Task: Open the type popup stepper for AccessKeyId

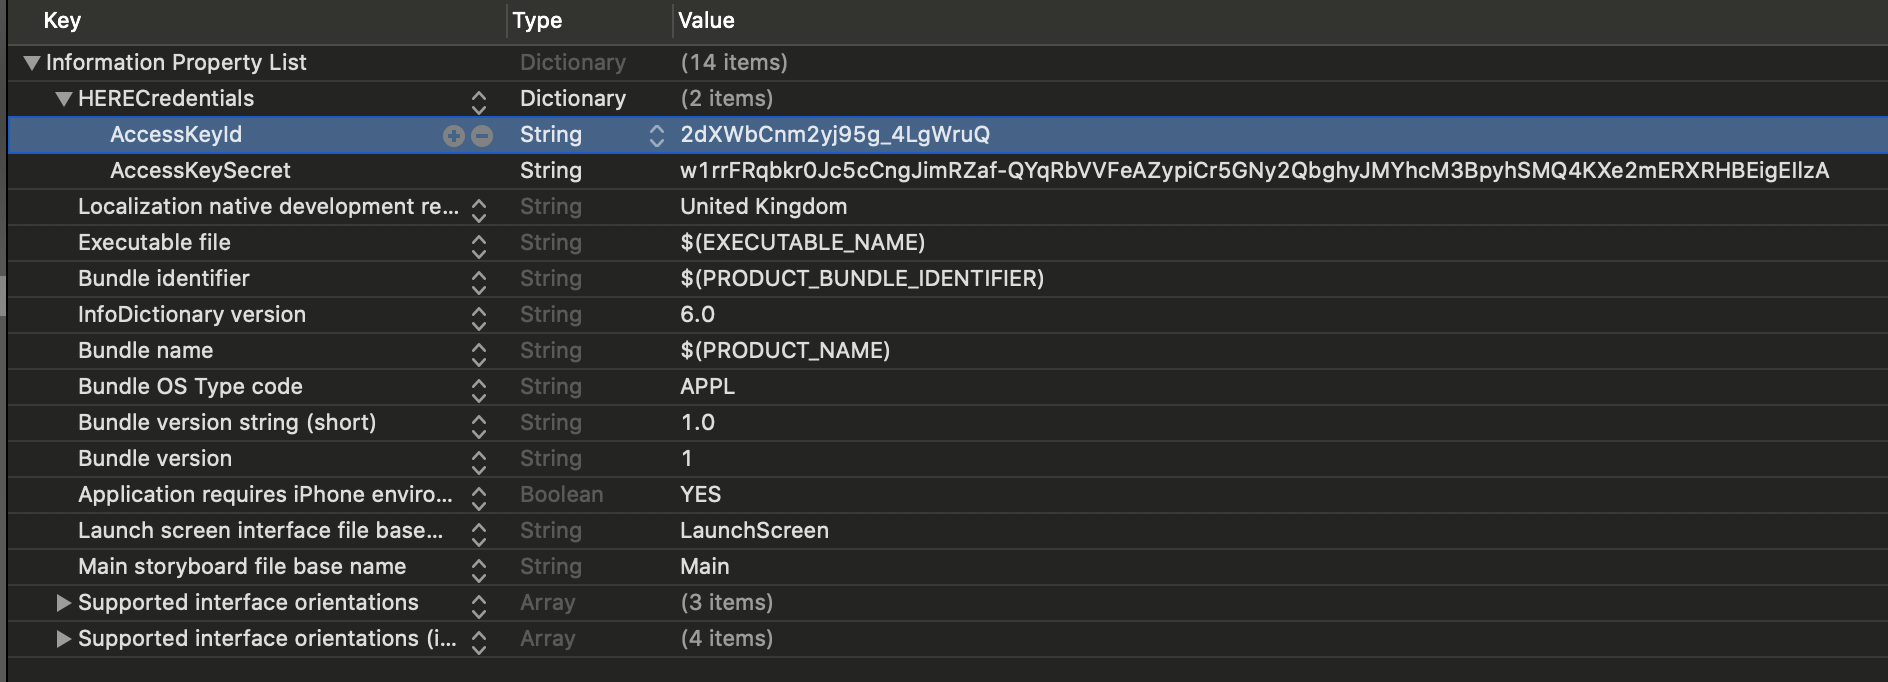Action: (x=657, y=136)
